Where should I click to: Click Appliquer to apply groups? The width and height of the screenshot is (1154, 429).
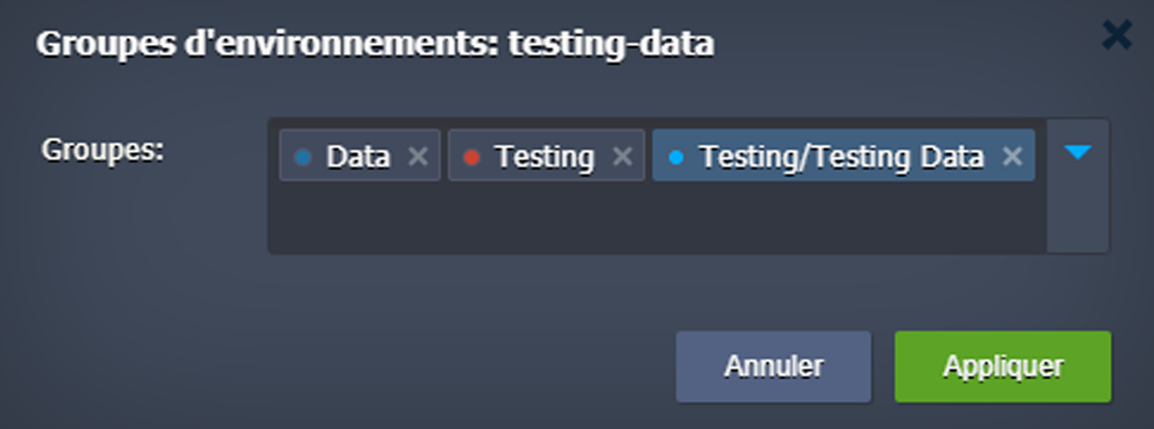[x=1002, y=366]
